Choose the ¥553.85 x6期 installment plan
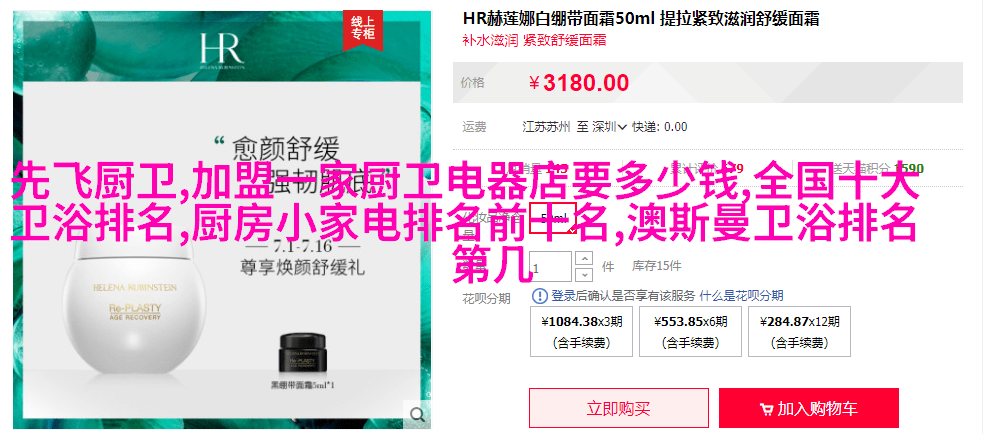The height and width of the screenshot is (434, 984). [x=690, y=332]
